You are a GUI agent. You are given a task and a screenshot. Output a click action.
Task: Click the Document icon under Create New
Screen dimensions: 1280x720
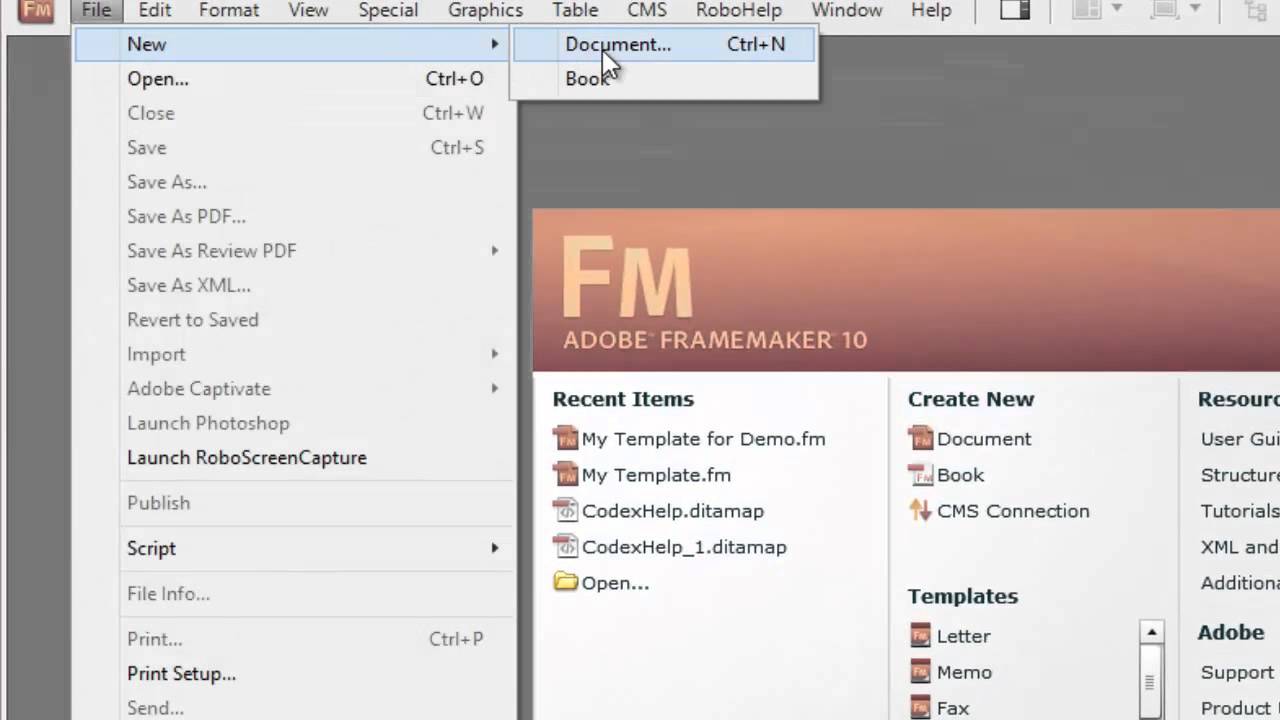pyautogui.click(x=920, y=439)
